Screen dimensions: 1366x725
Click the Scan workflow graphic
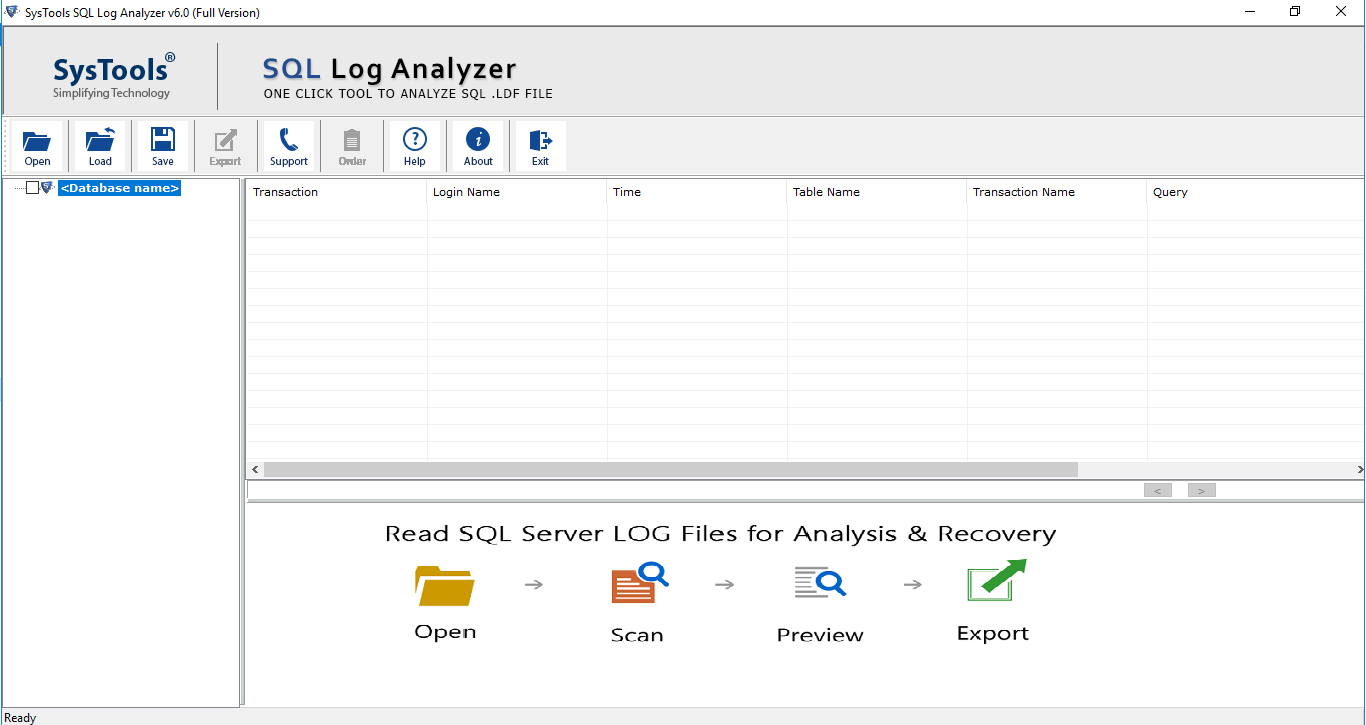coord(639,583)
